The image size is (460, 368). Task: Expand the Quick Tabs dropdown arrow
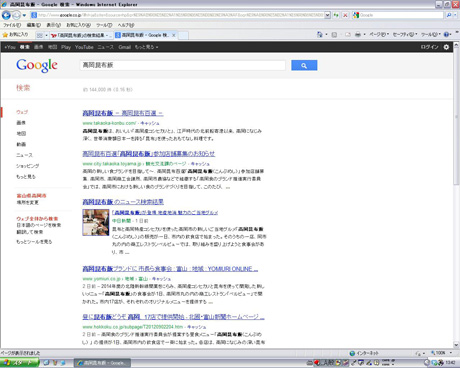coord(46,35)
